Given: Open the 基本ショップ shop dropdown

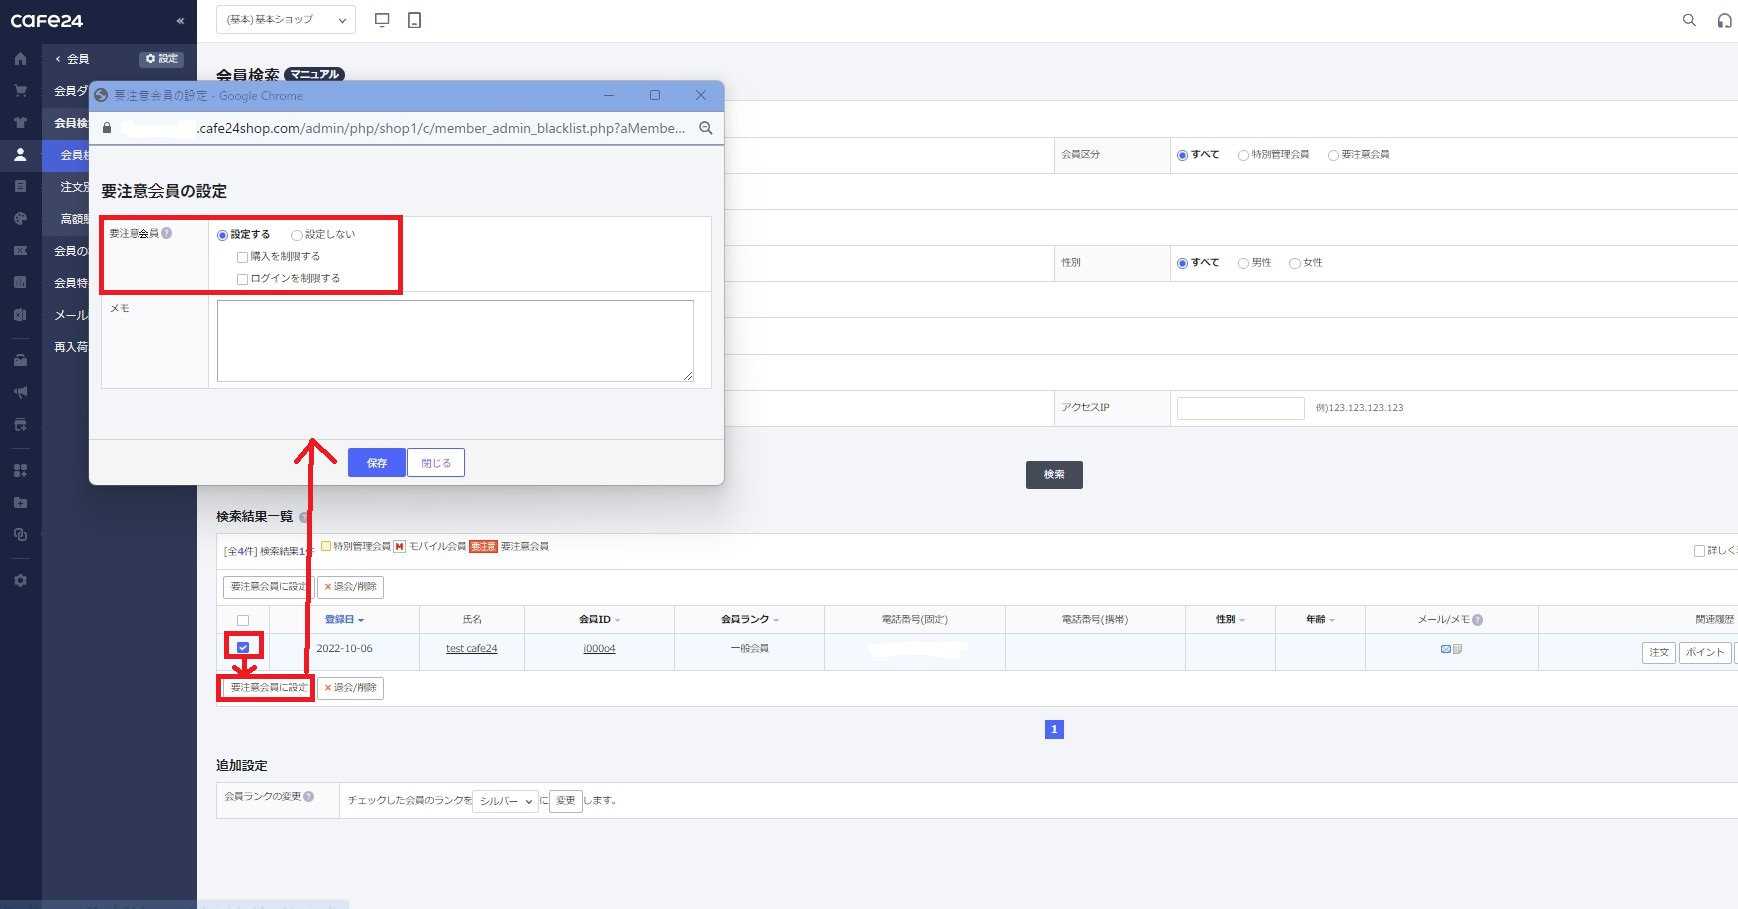Looking at the screenshot, I should coord(286,20).
